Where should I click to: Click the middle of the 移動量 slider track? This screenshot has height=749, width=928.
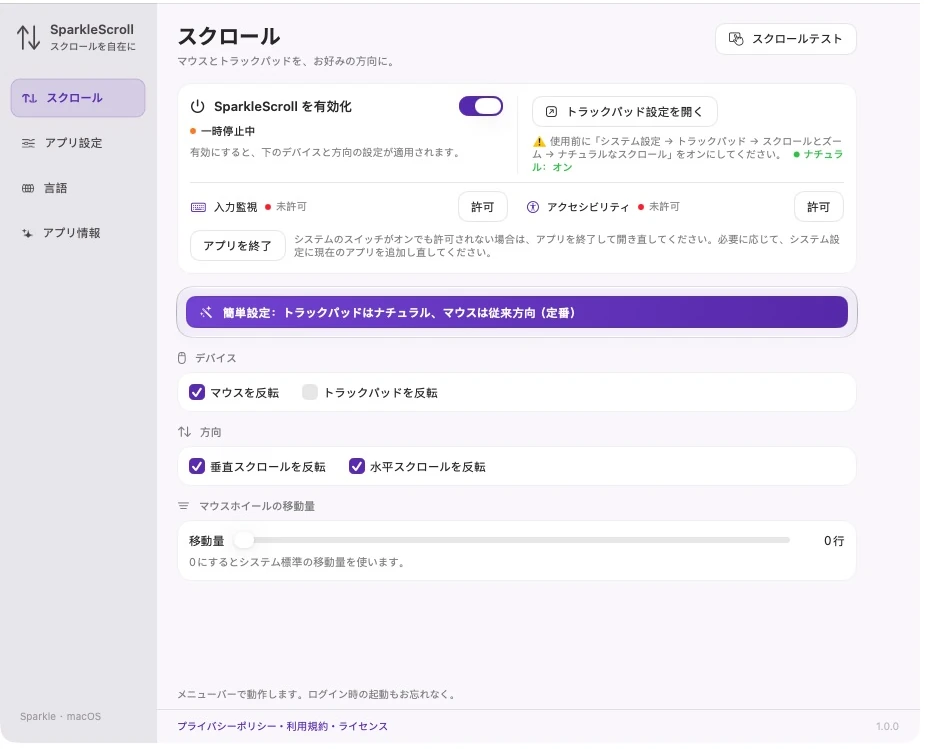click(x=513, y=540)
